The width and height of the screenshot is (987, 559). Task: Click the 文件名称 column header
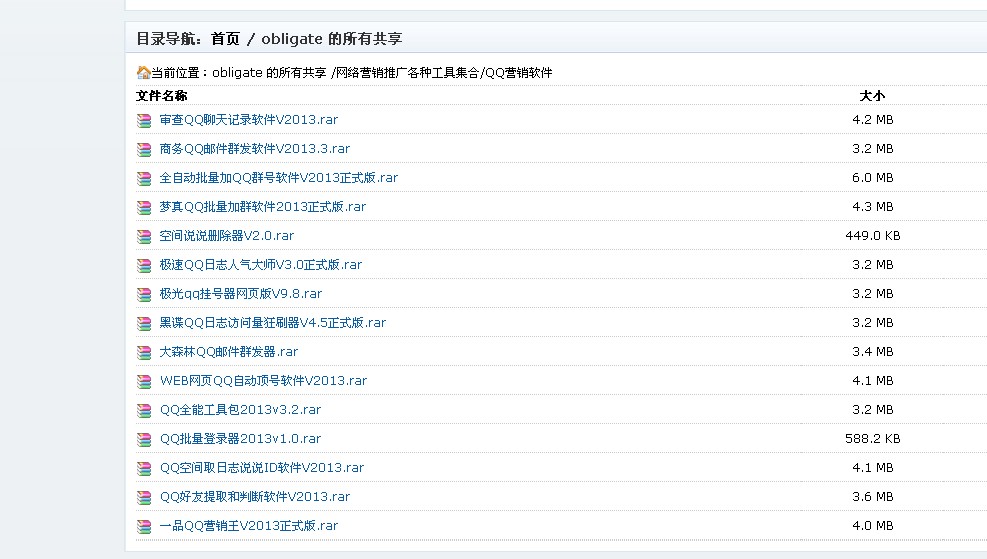click(x=161, y=96)
